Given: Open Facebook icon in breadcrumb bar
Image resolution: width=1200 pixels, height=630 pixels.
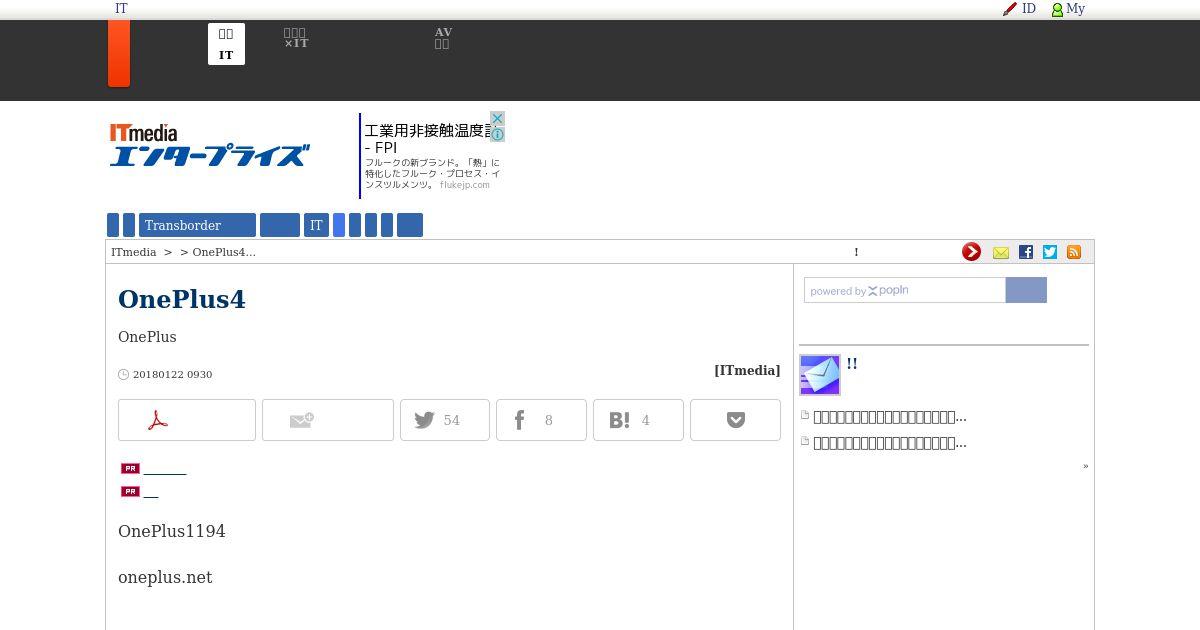Looking at the screenshot, I should coord(1026,252).
